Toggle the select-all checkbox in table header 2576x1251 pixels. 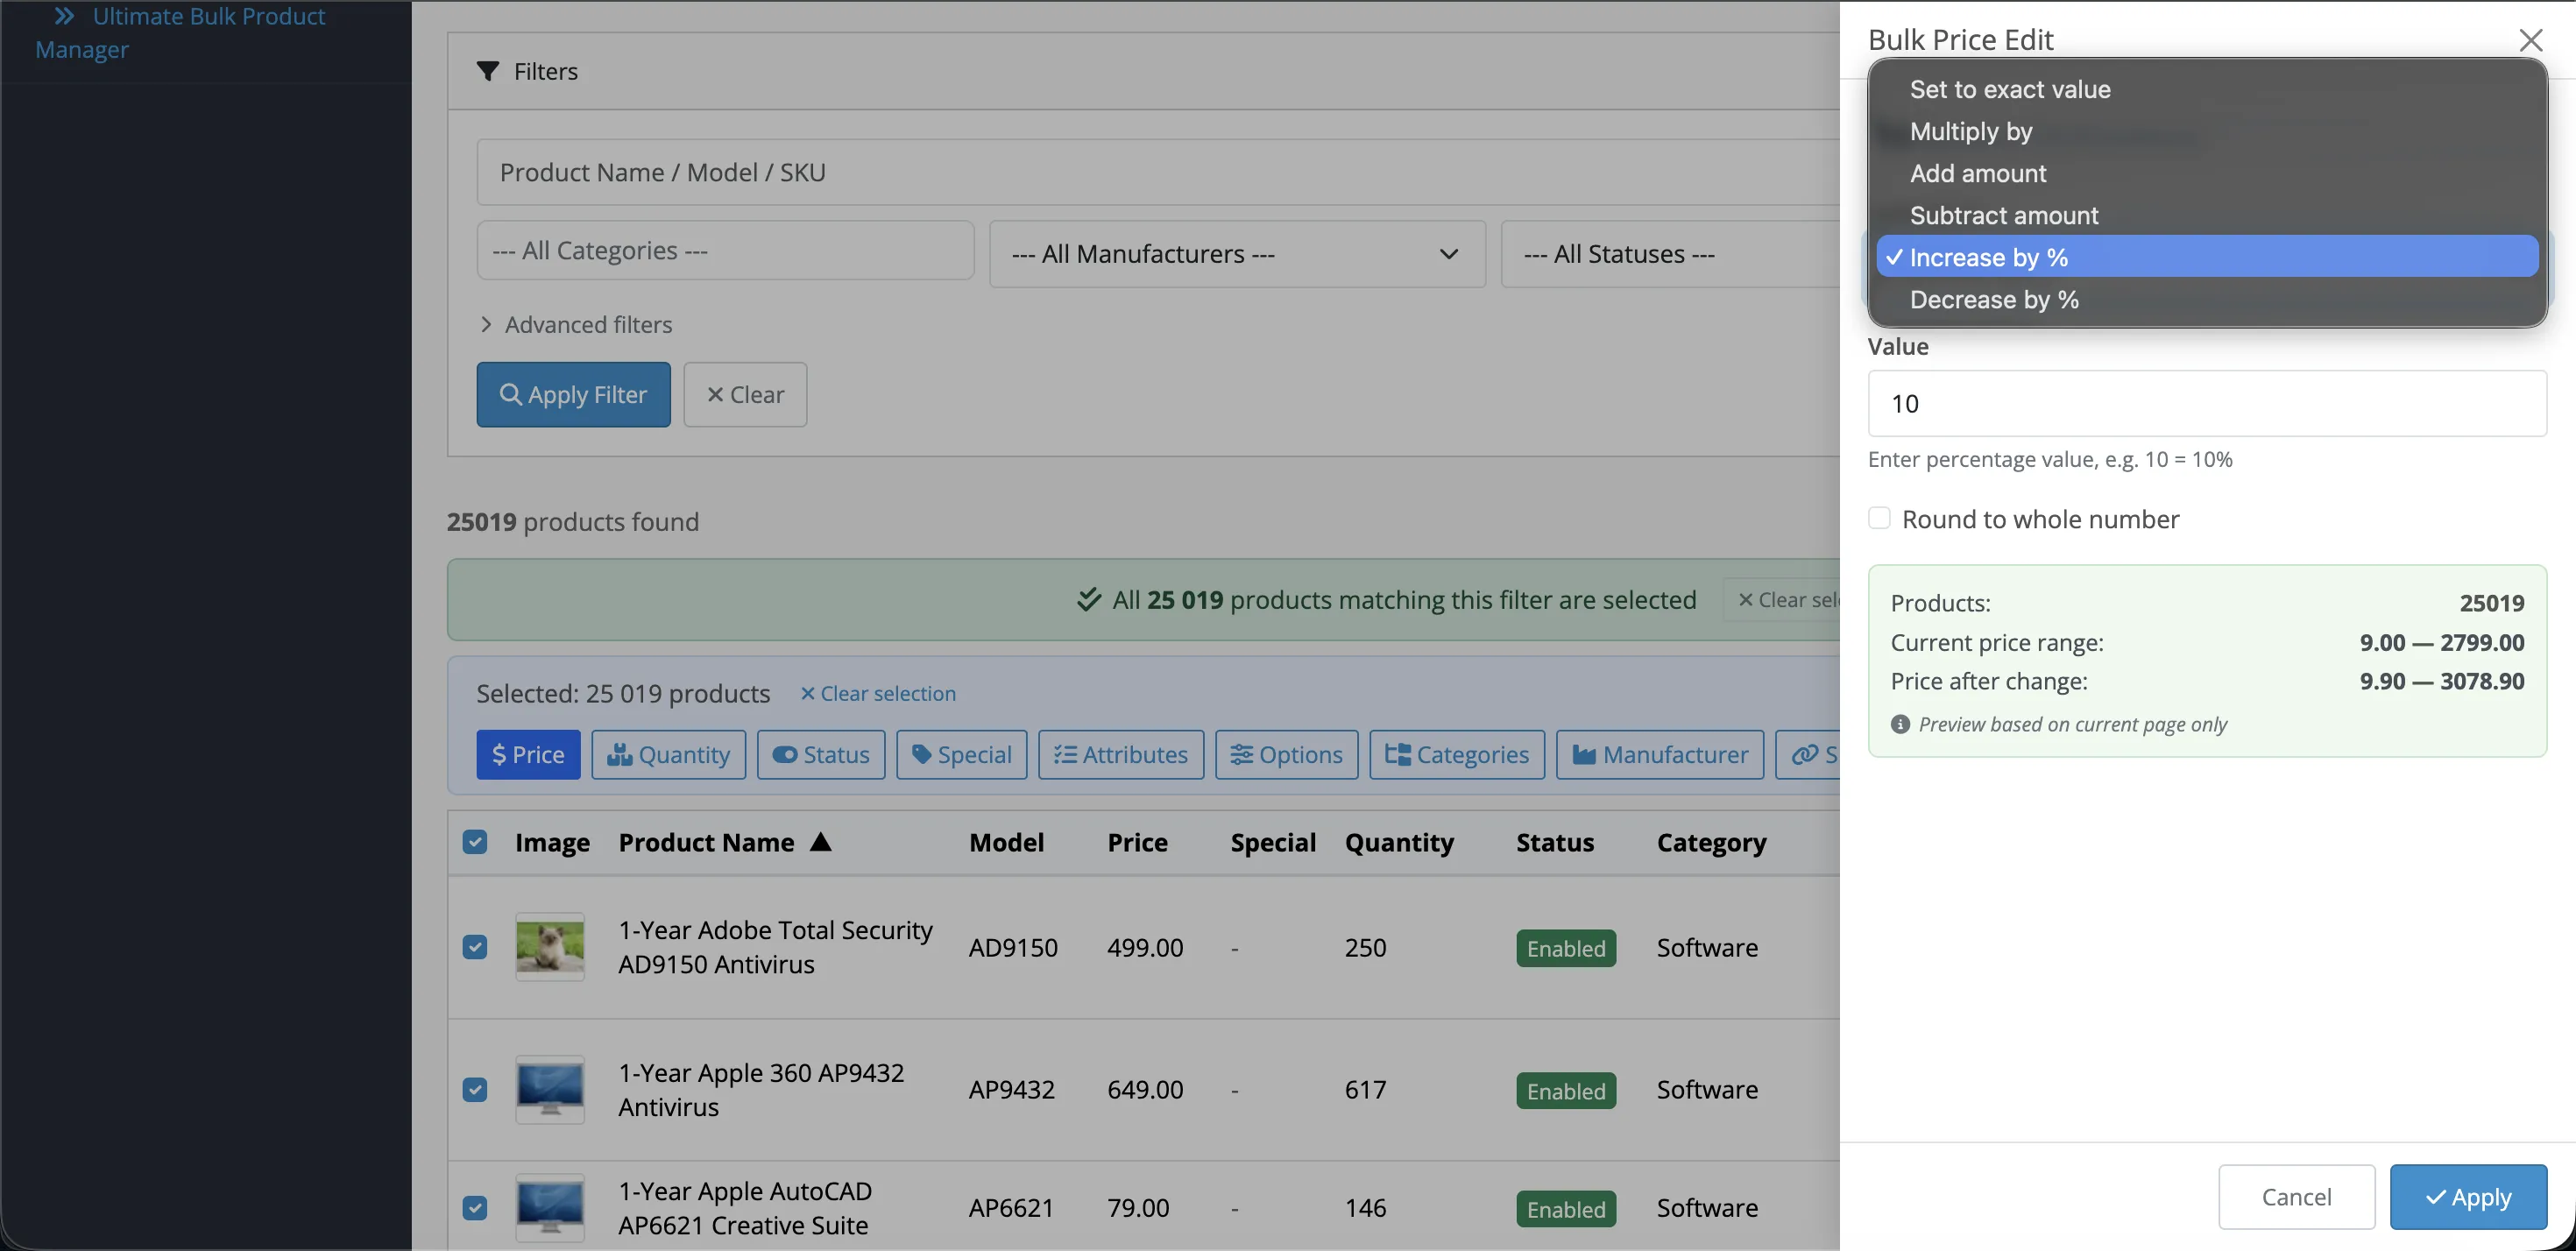coord(475,842)
